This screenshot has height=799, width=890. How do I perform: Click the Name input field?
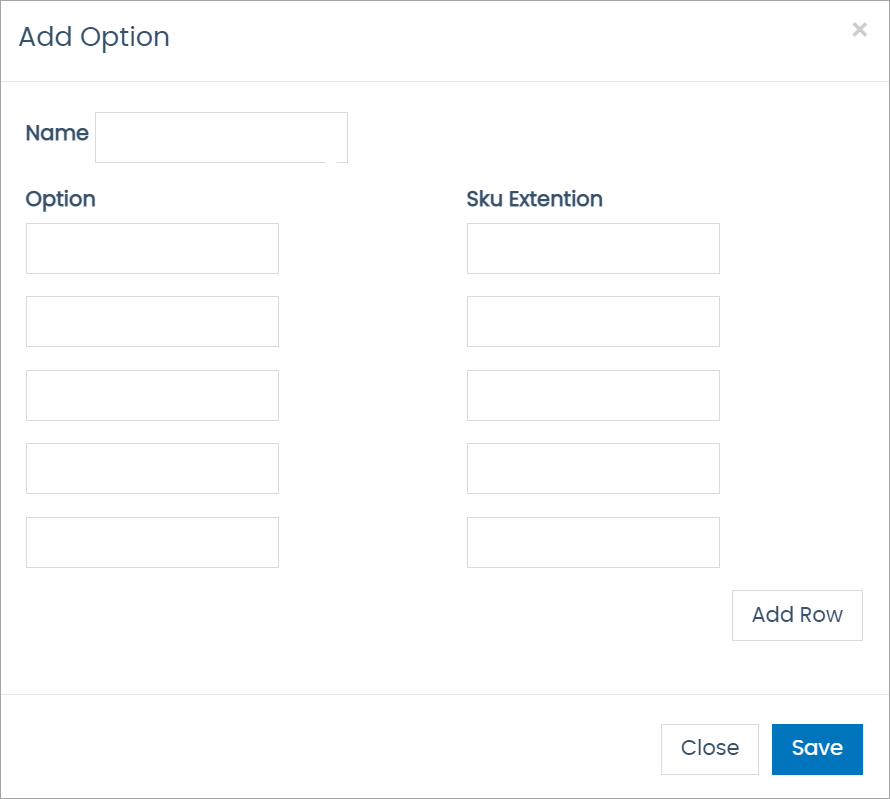[x=220, y=137]
